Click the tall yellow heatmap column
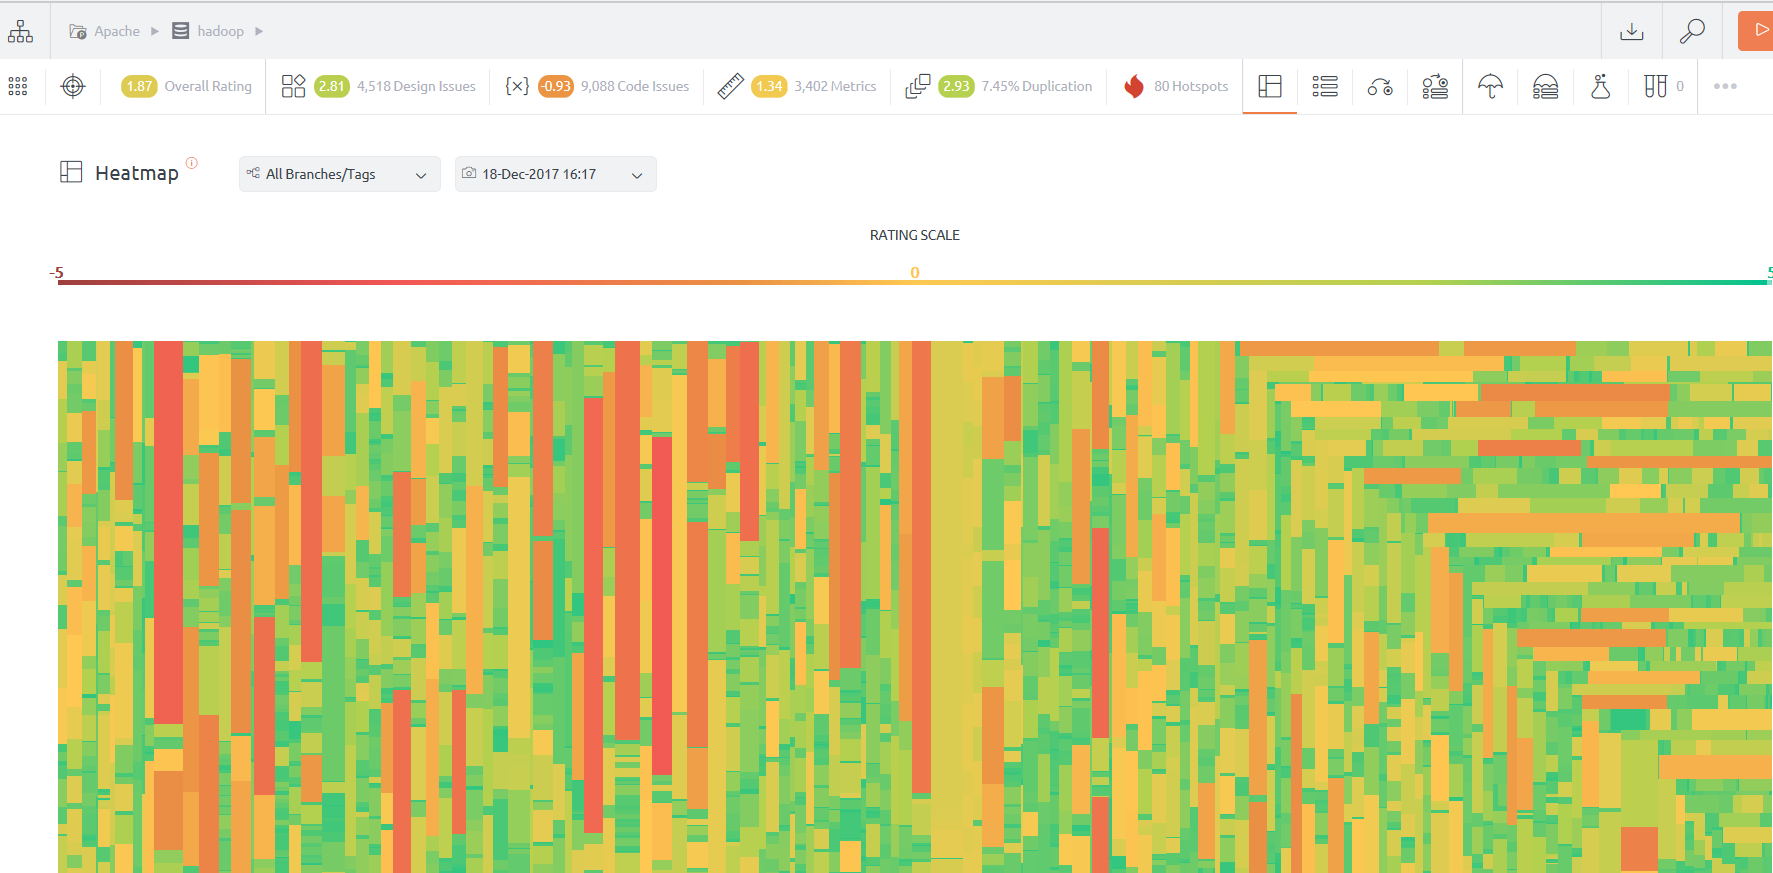Image resolution: width=1773 pixels, height=873 pixels. [947, 600]
